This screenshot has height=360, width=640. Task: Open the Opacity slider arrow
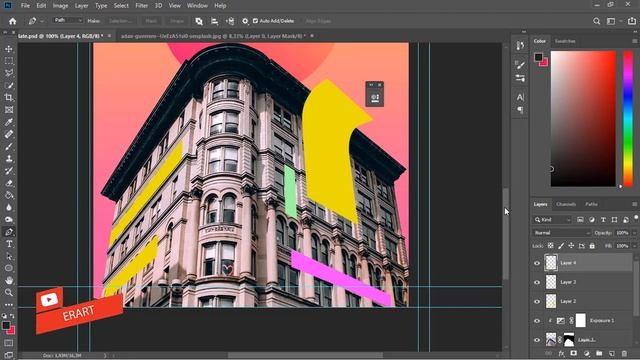(x=634, y=233)
